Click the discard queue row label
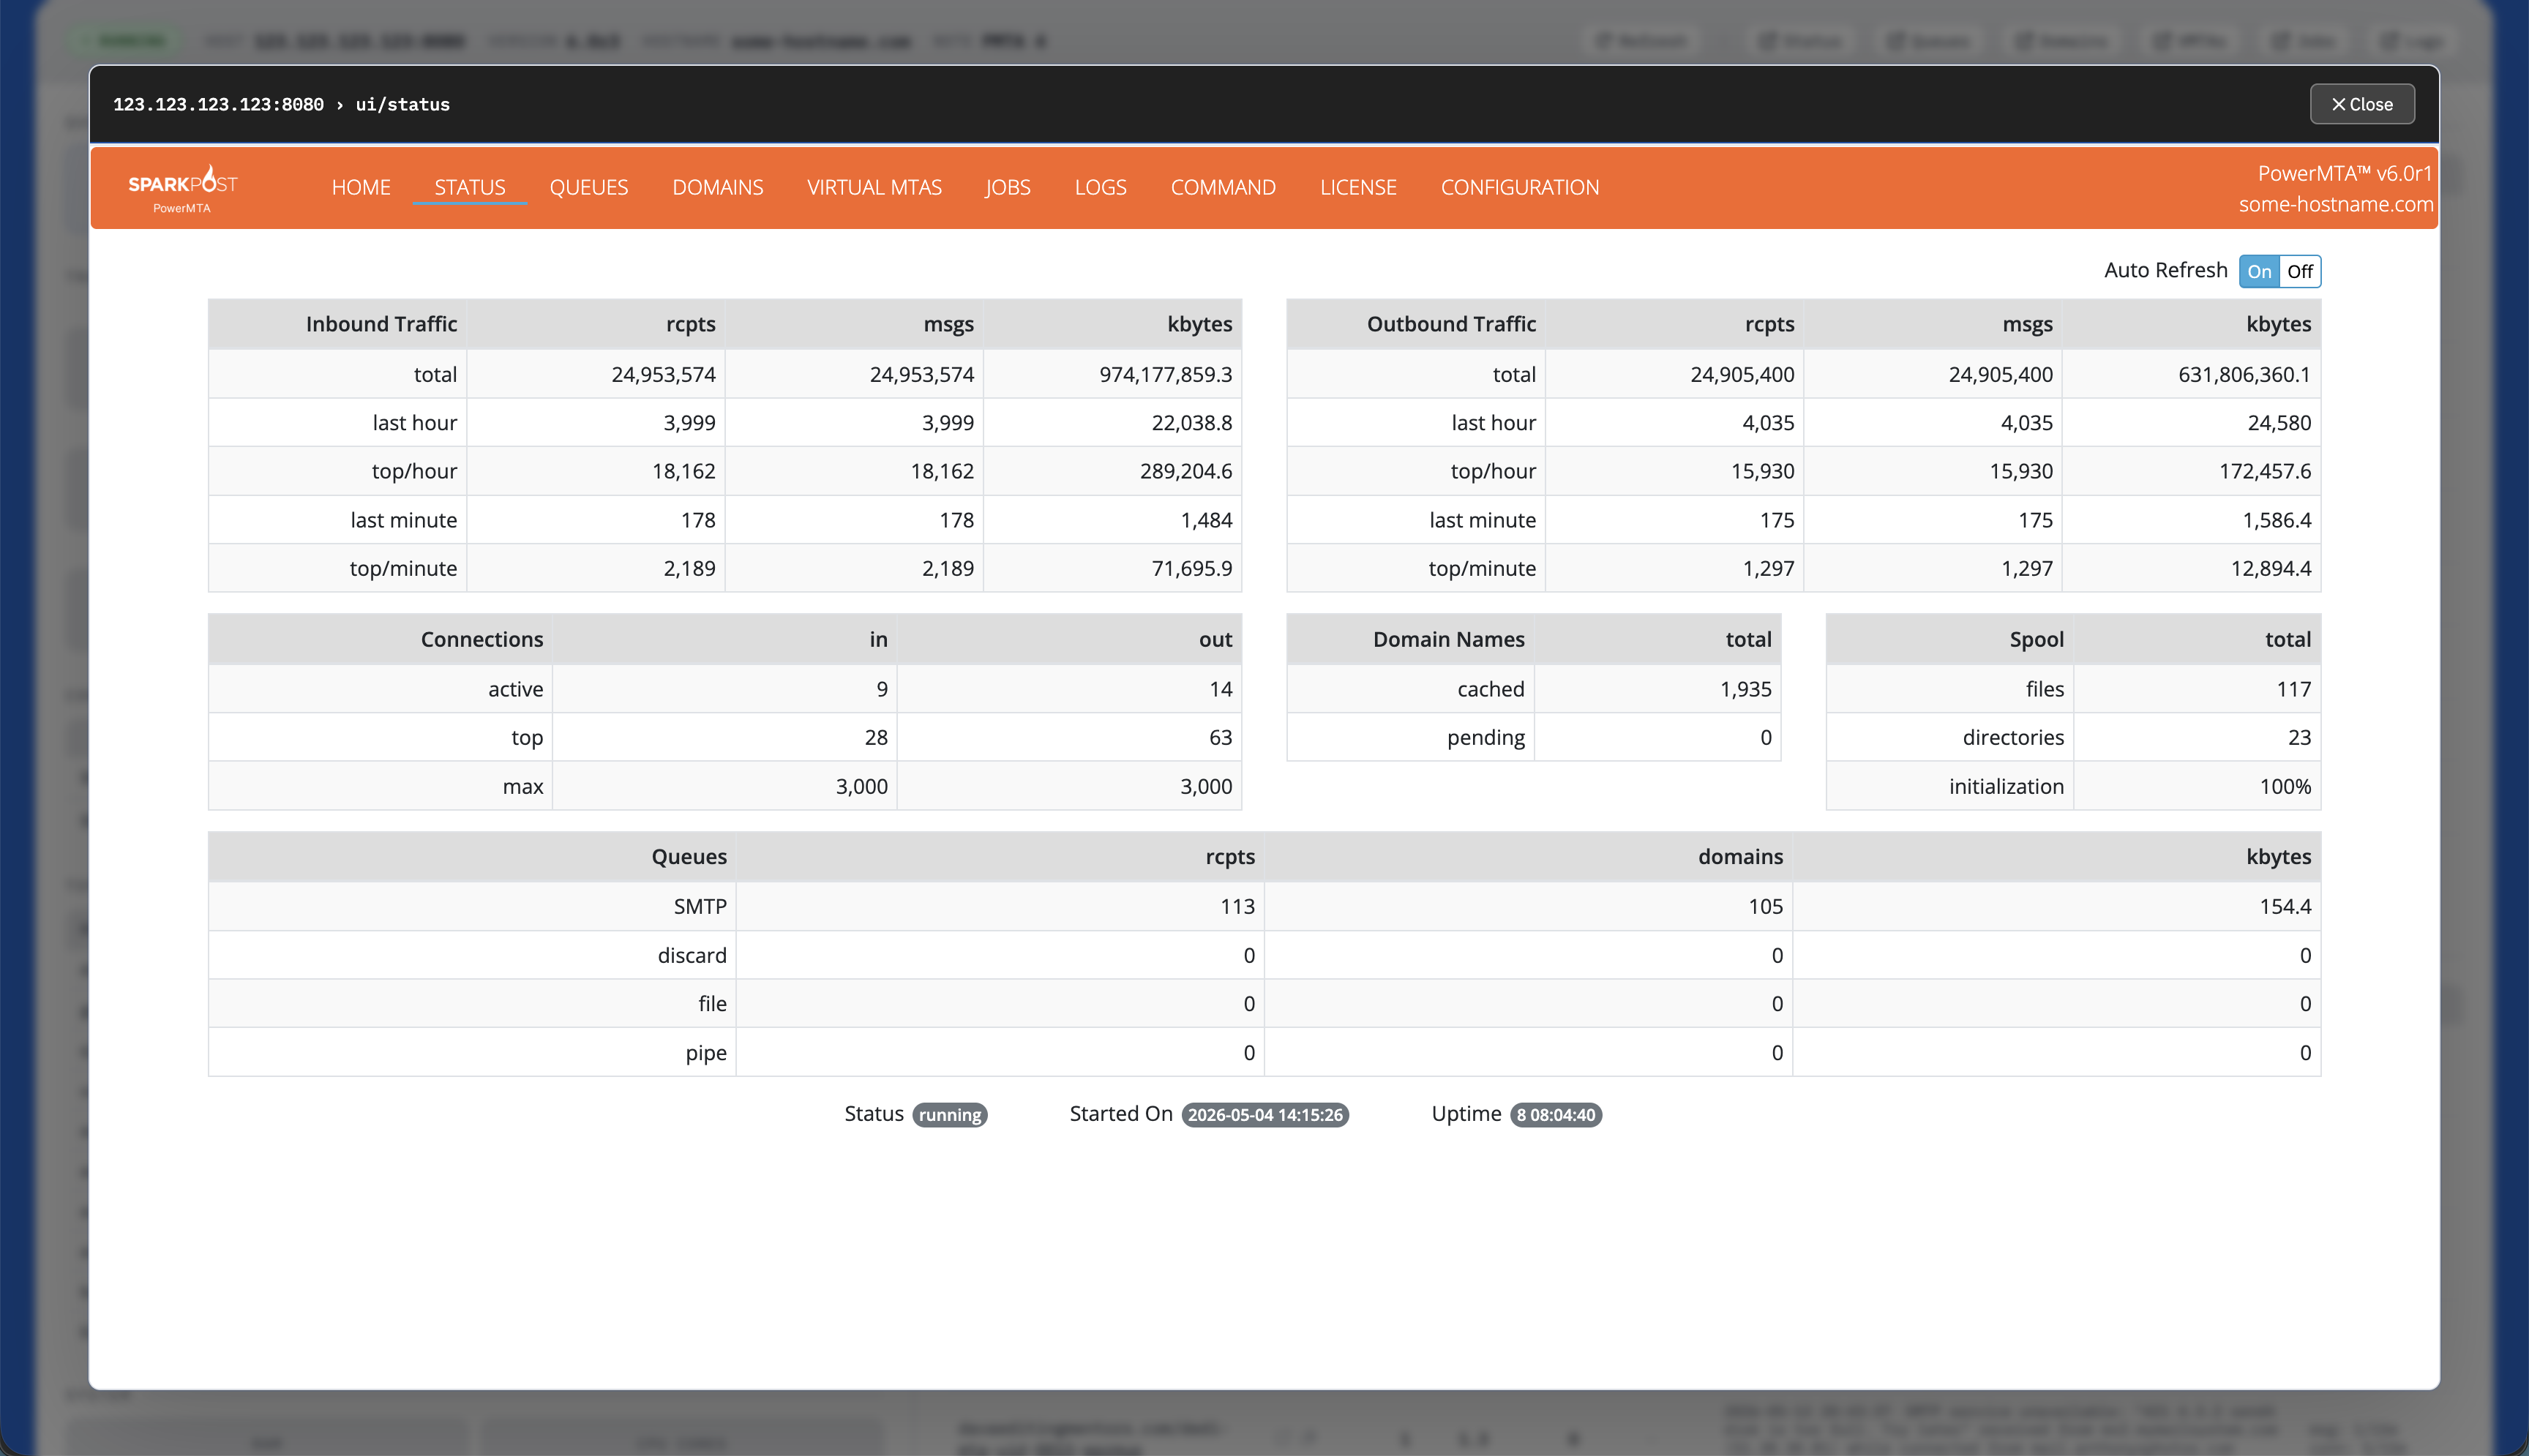 click(692, 955)
